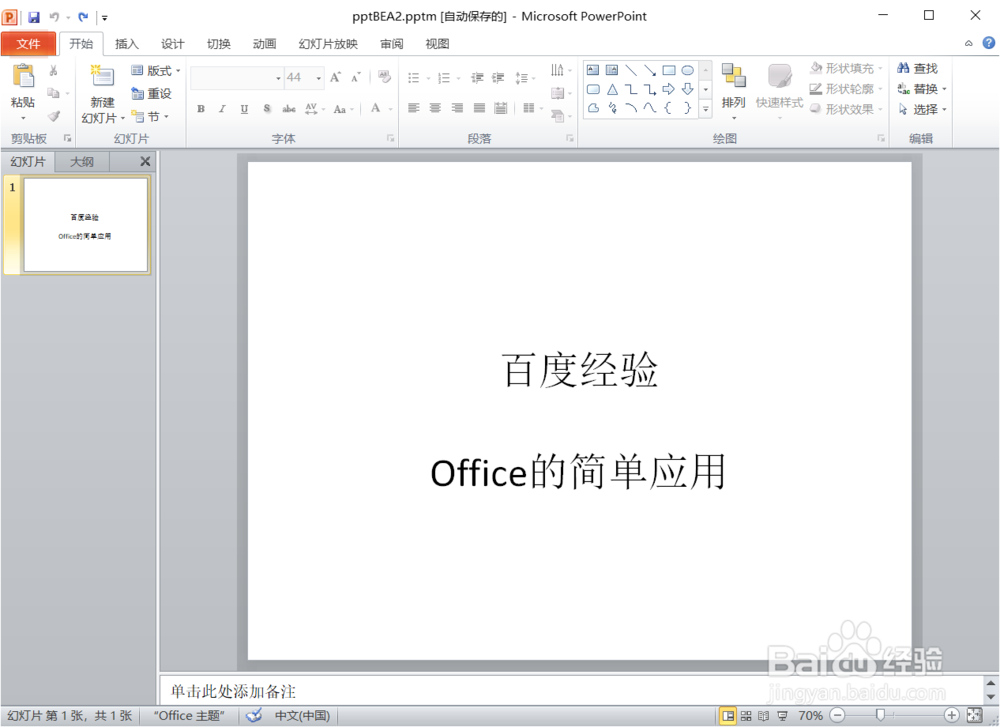The height and width of the screenshot is (727, 1000).
Task: Click Reset (重设) button
Action: [152, 94]
